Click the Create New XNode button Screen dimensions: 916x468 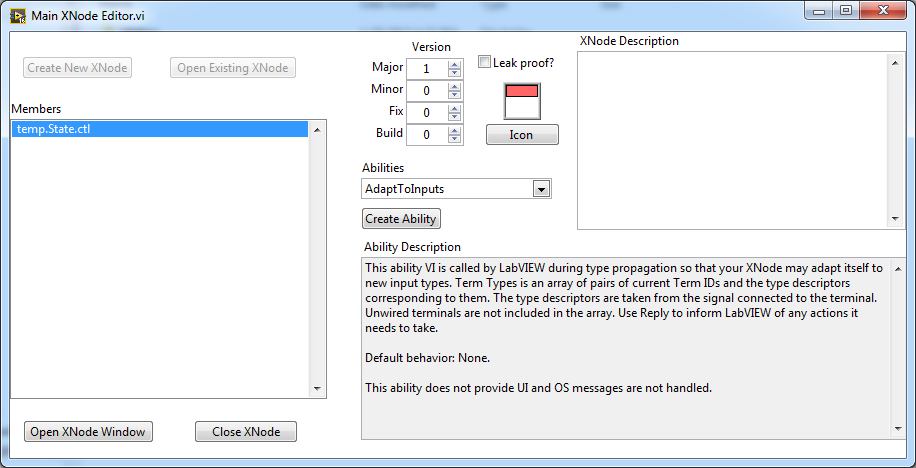78,68
